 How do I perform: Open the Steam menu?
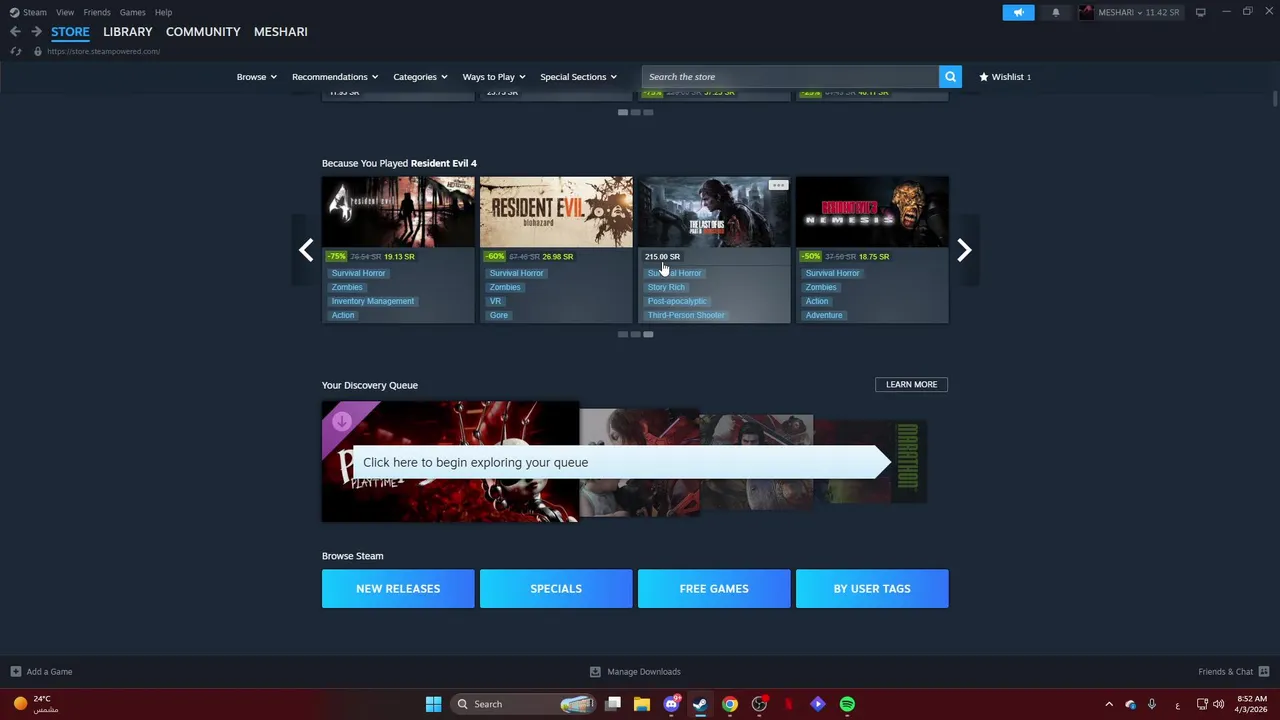pyautogui.click(x=35, y=12)
